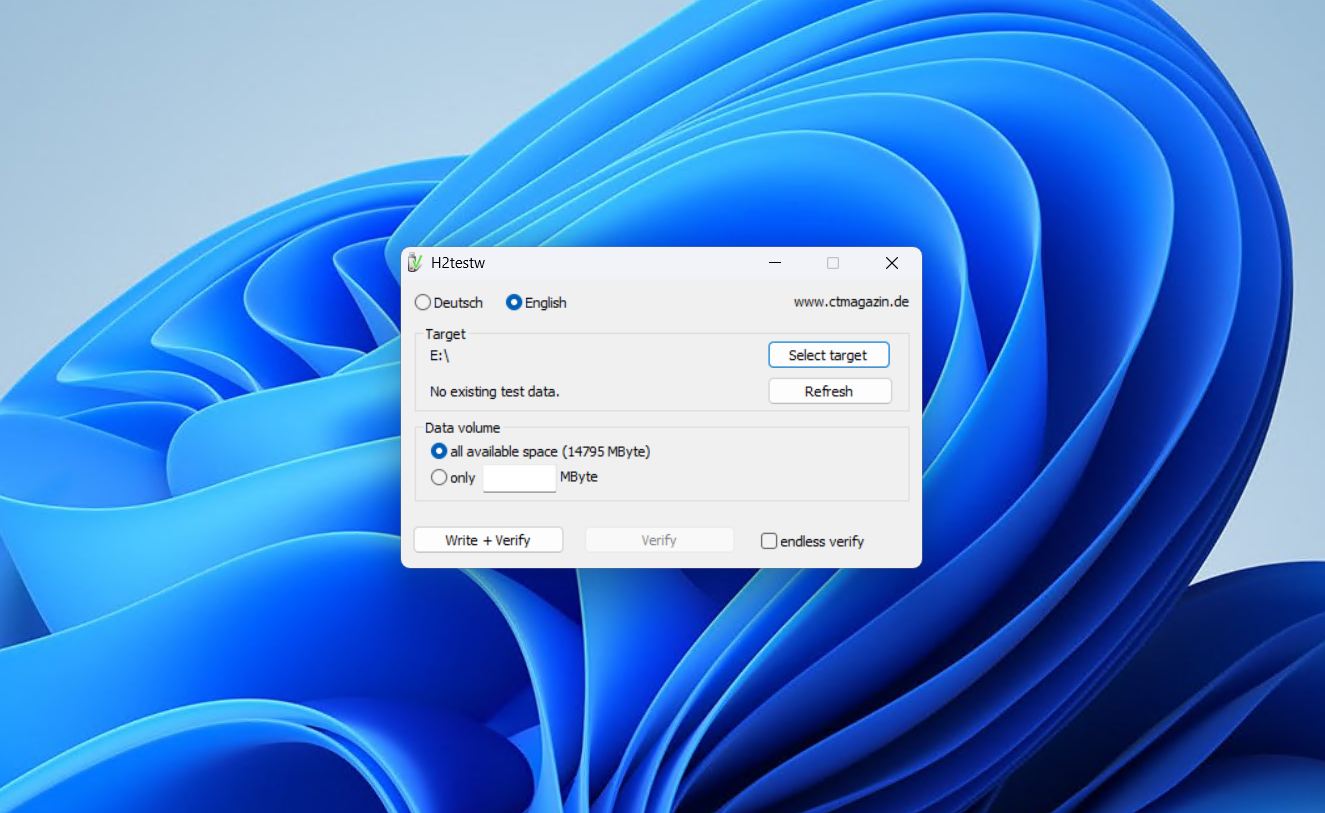Viewport: 1325px width, 813px height.
Task: Click the maximize window control
Action: coord(832,262)
